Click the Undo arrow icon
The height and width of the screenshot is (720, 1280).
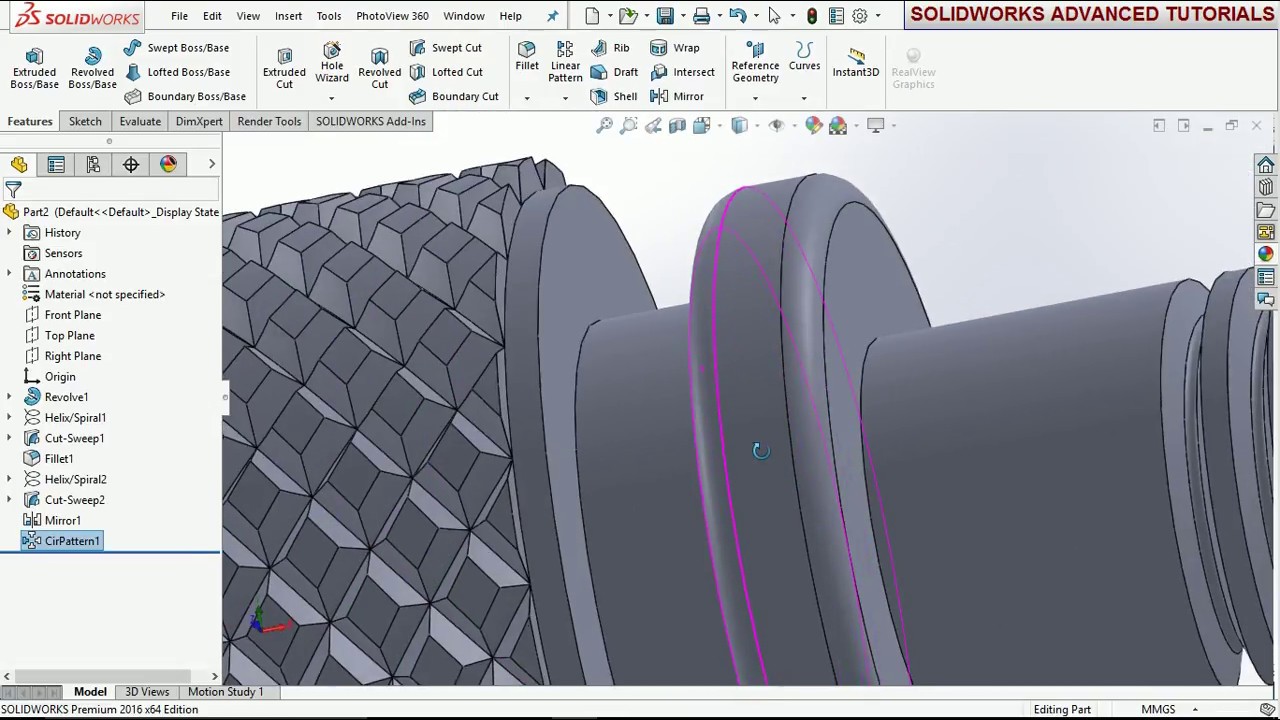click(737, 16)
